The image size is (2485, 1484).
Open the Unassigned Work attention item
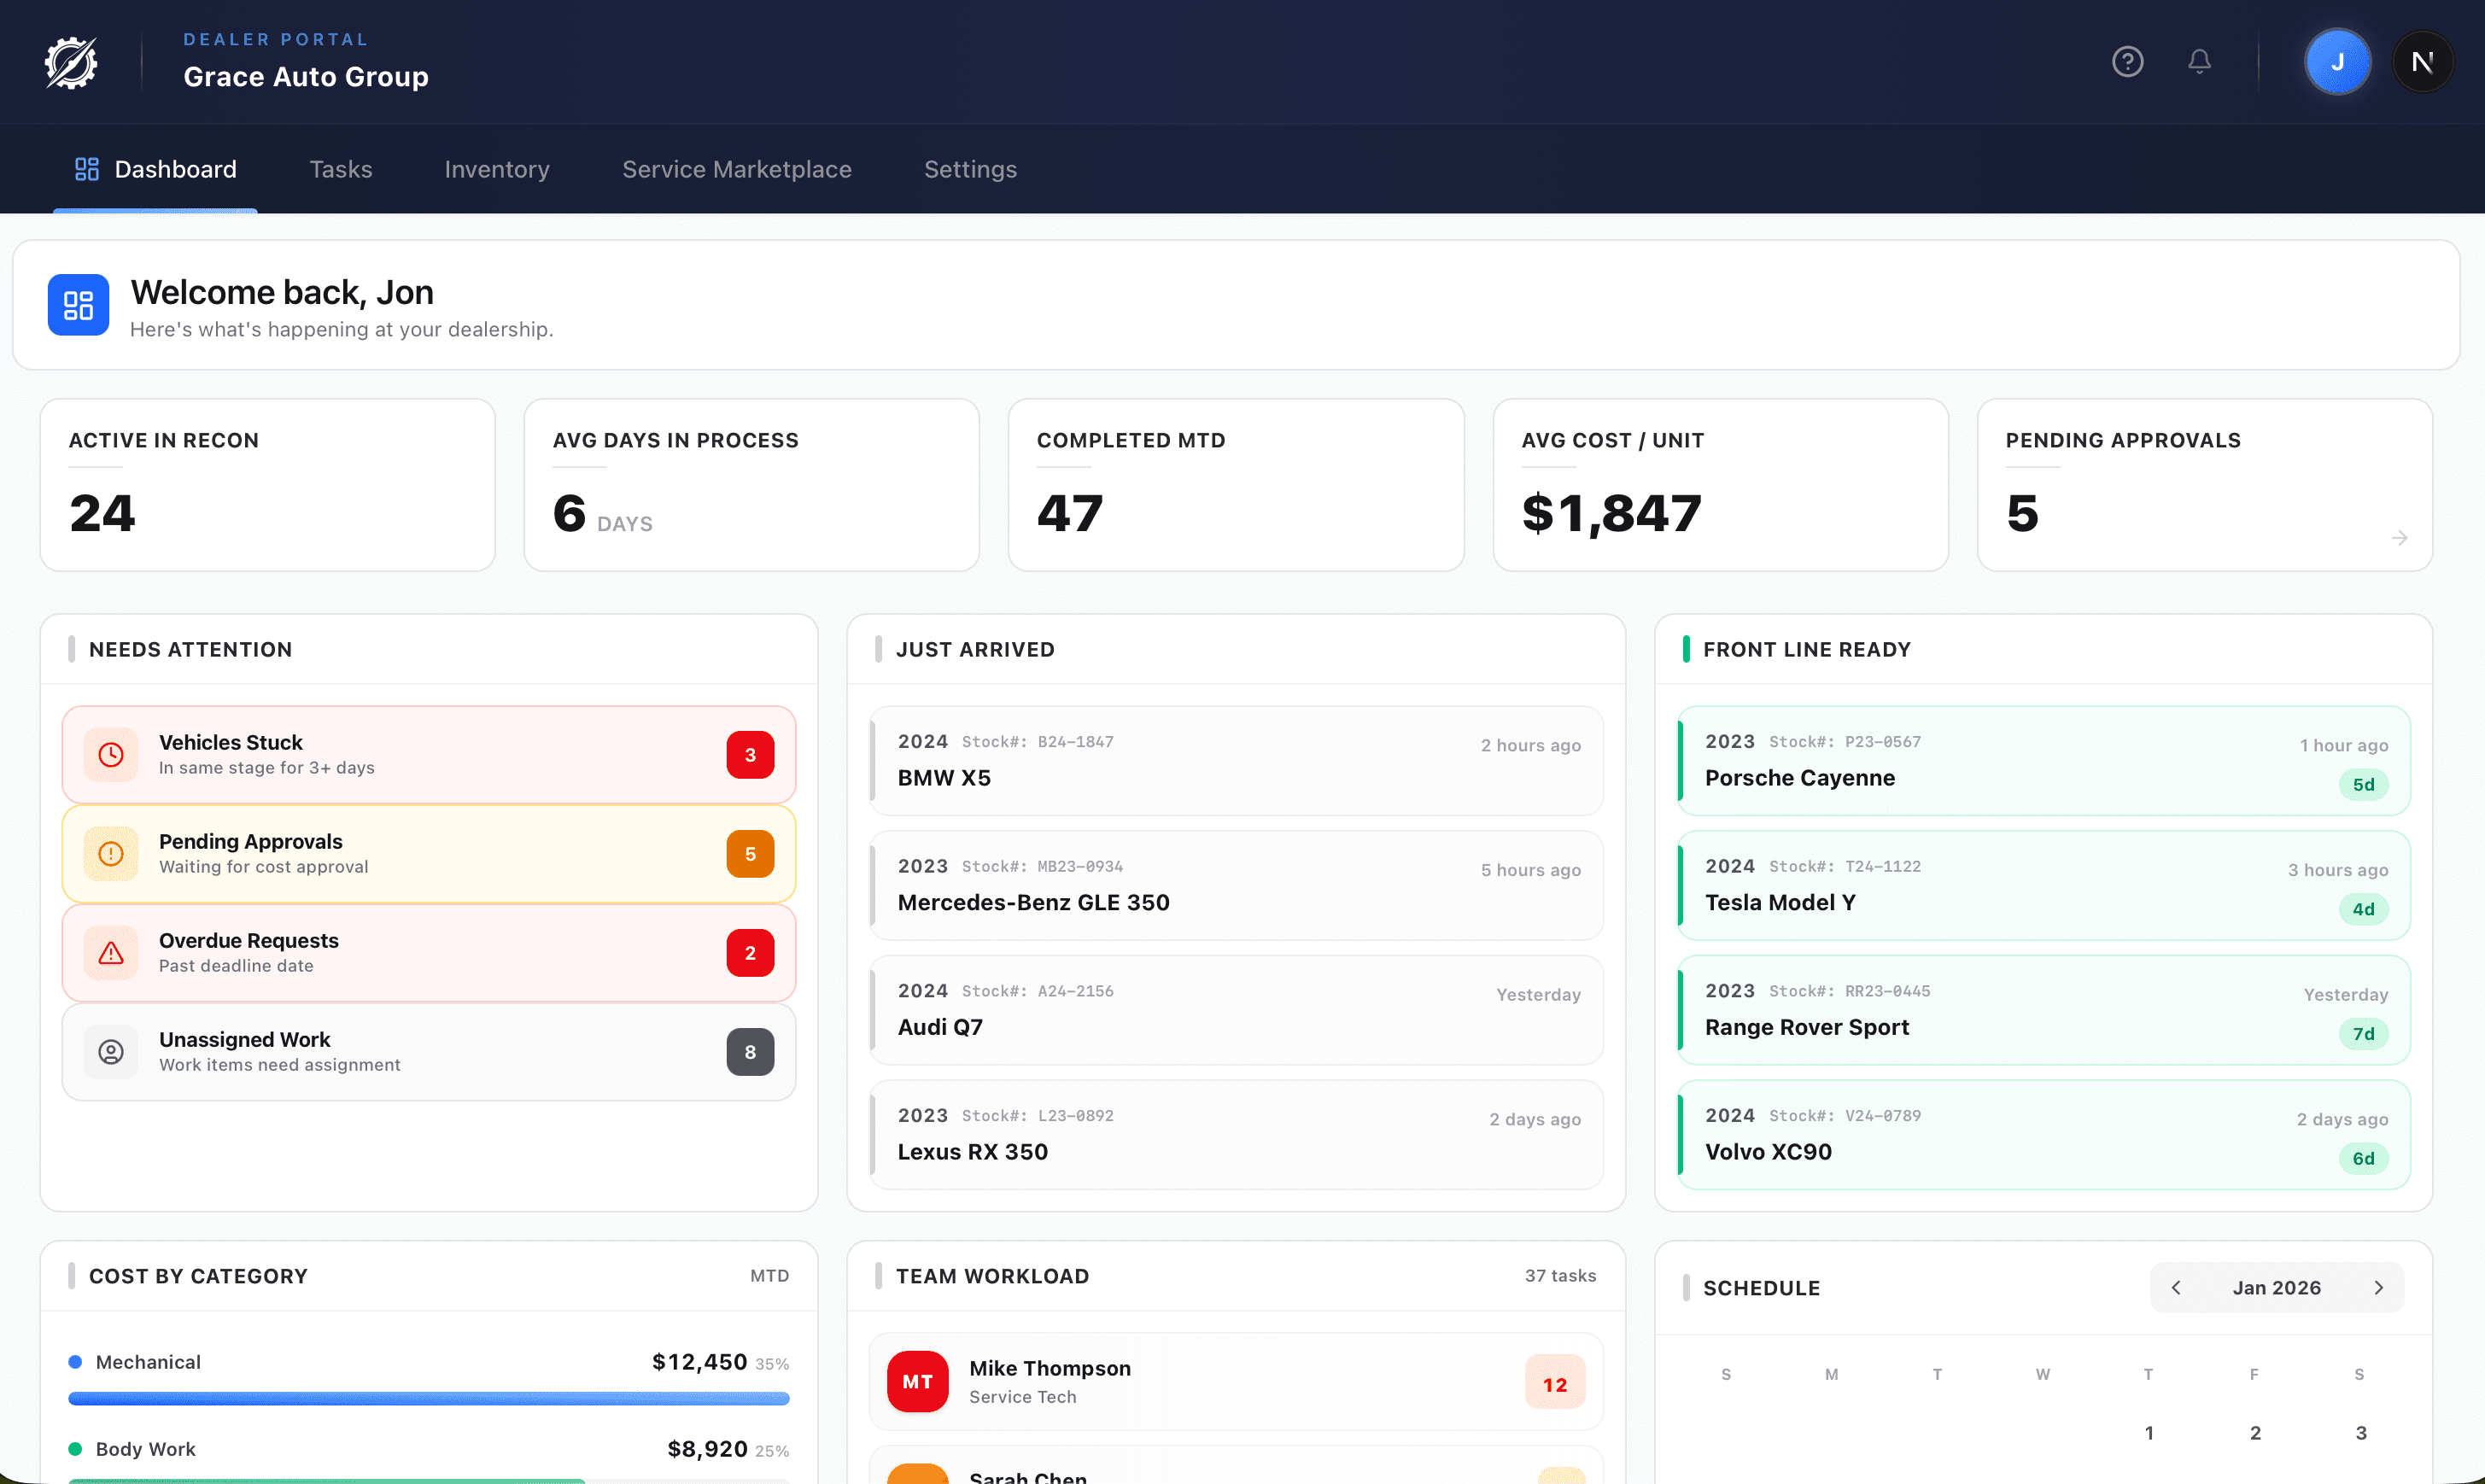[429, 1052]
